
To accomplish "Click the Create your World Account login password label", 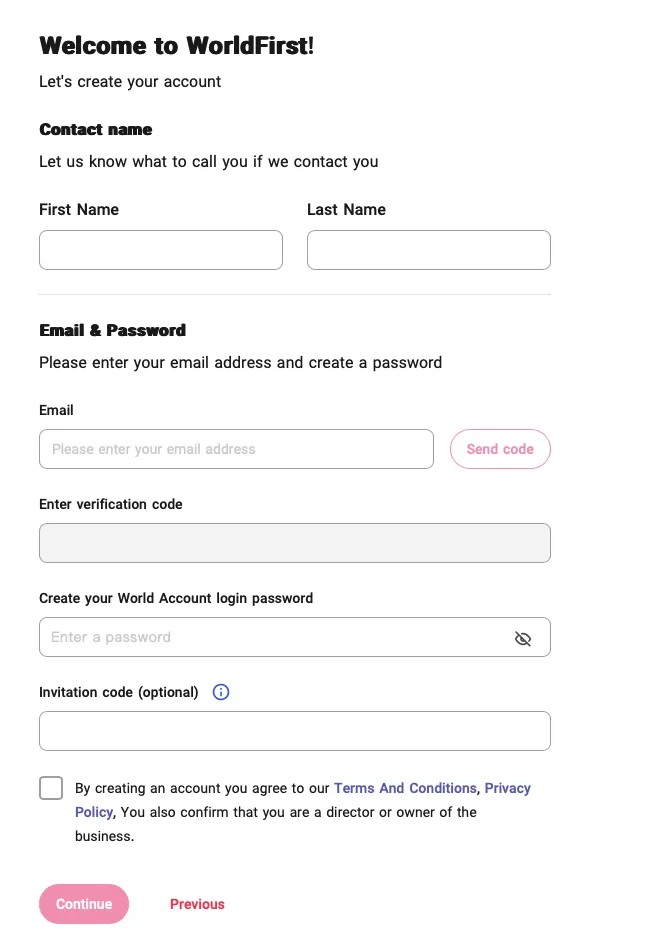I will [x=176, y=598].
